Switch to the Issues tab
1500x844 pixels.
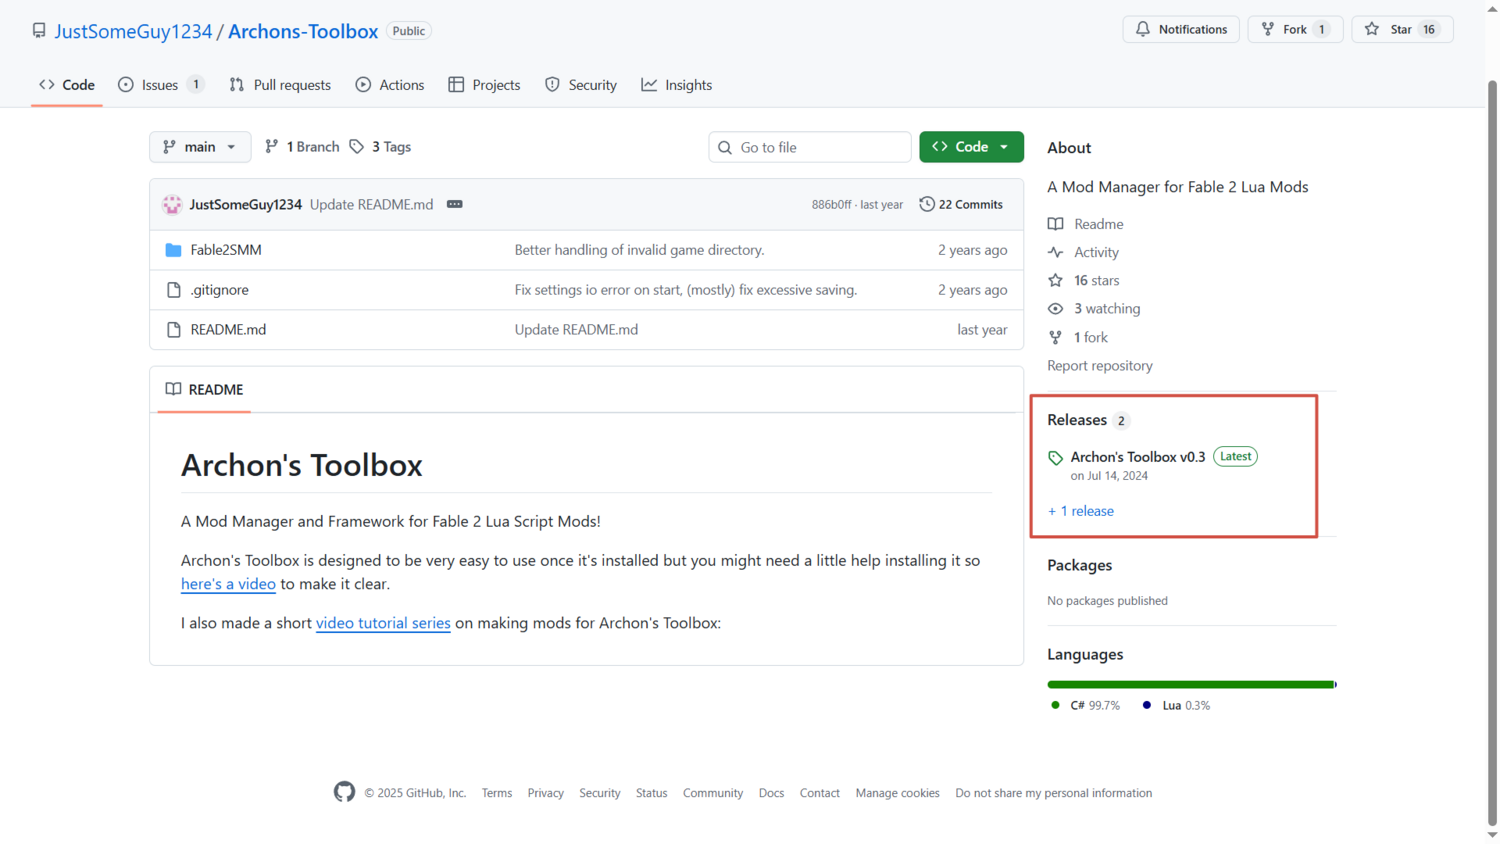160,85
